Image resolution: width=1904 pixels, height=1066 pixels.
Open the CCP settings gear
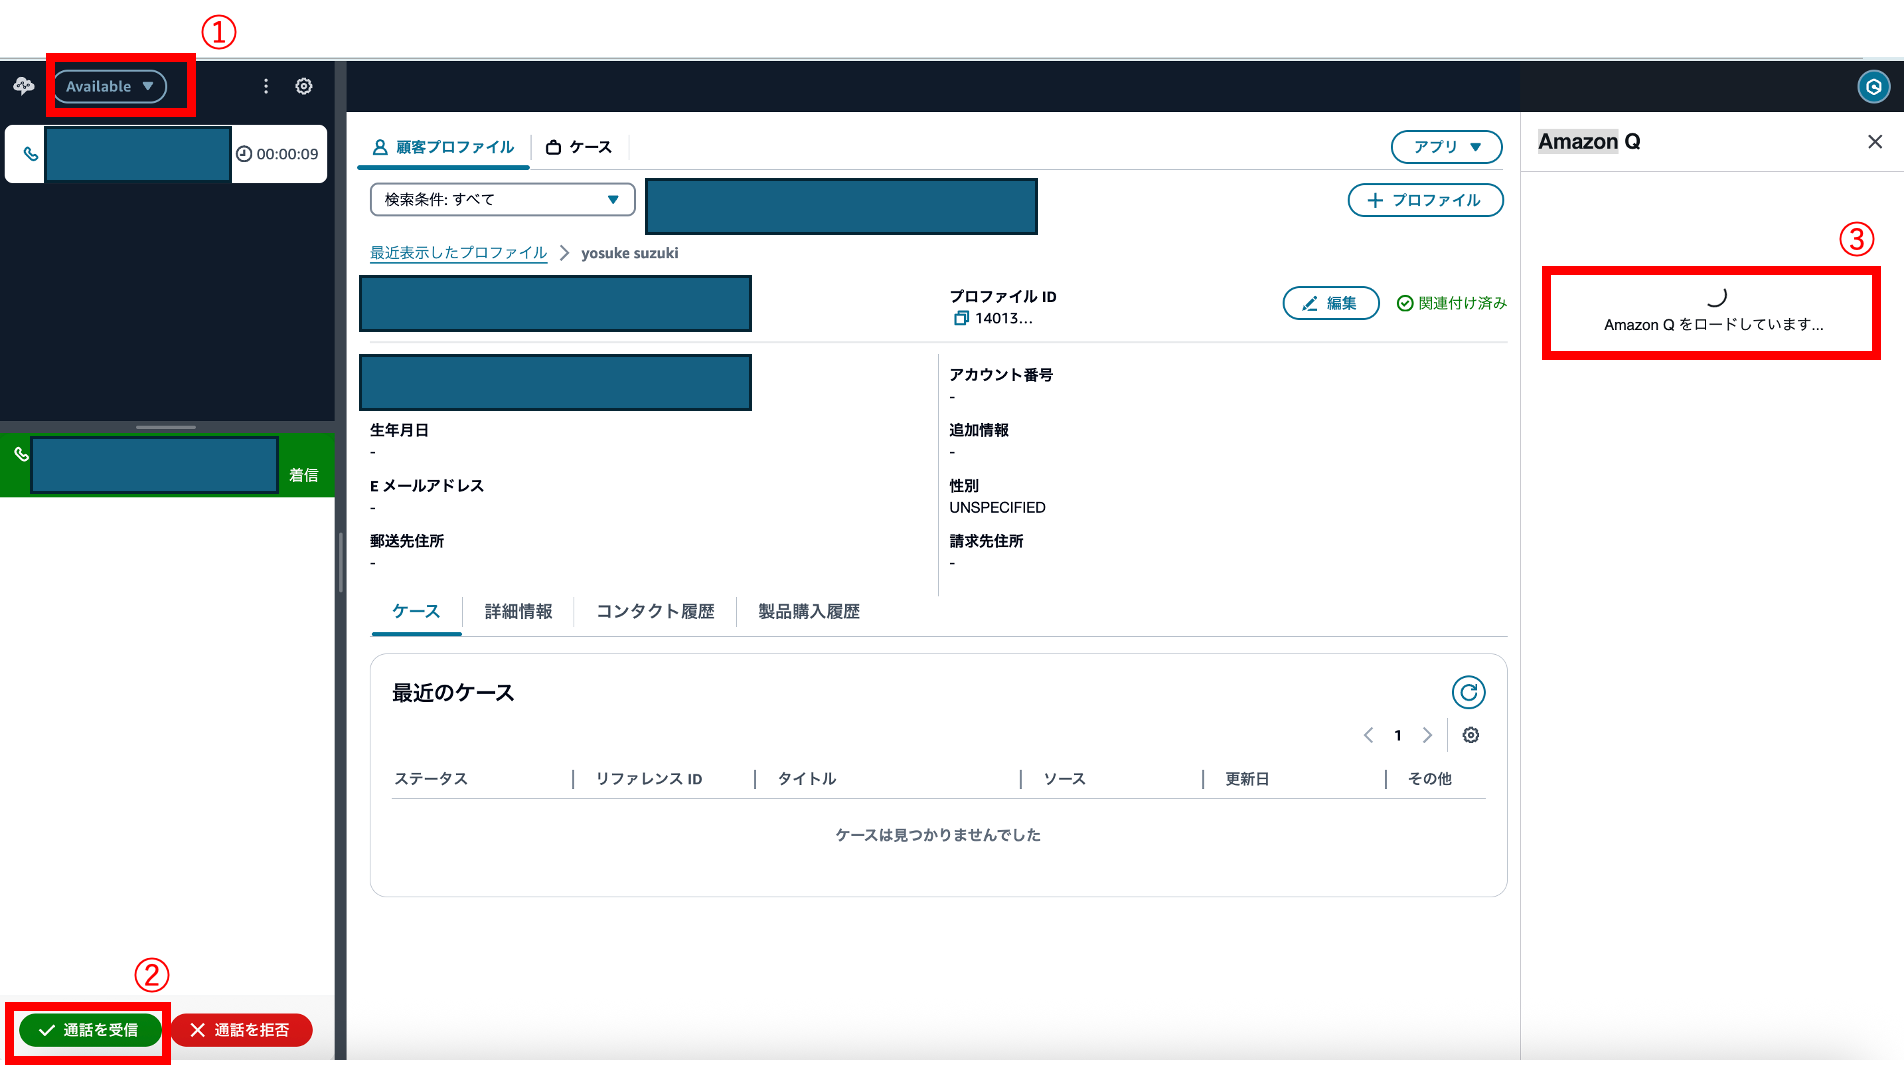[303, 86]
